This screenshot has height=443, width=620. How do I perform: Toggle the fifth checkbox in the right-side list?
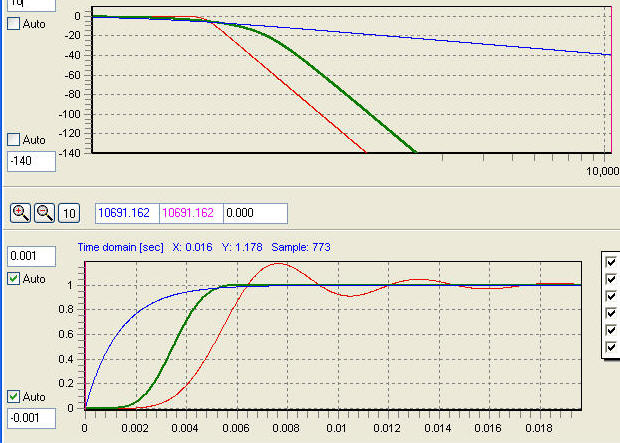pos(611,330)
